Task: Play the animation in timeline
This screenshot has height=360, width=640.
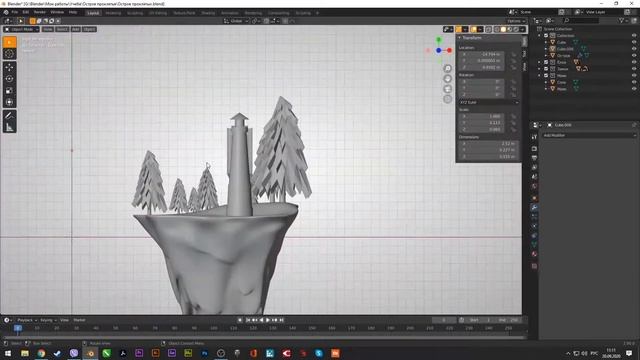Action: click(268, 320)
